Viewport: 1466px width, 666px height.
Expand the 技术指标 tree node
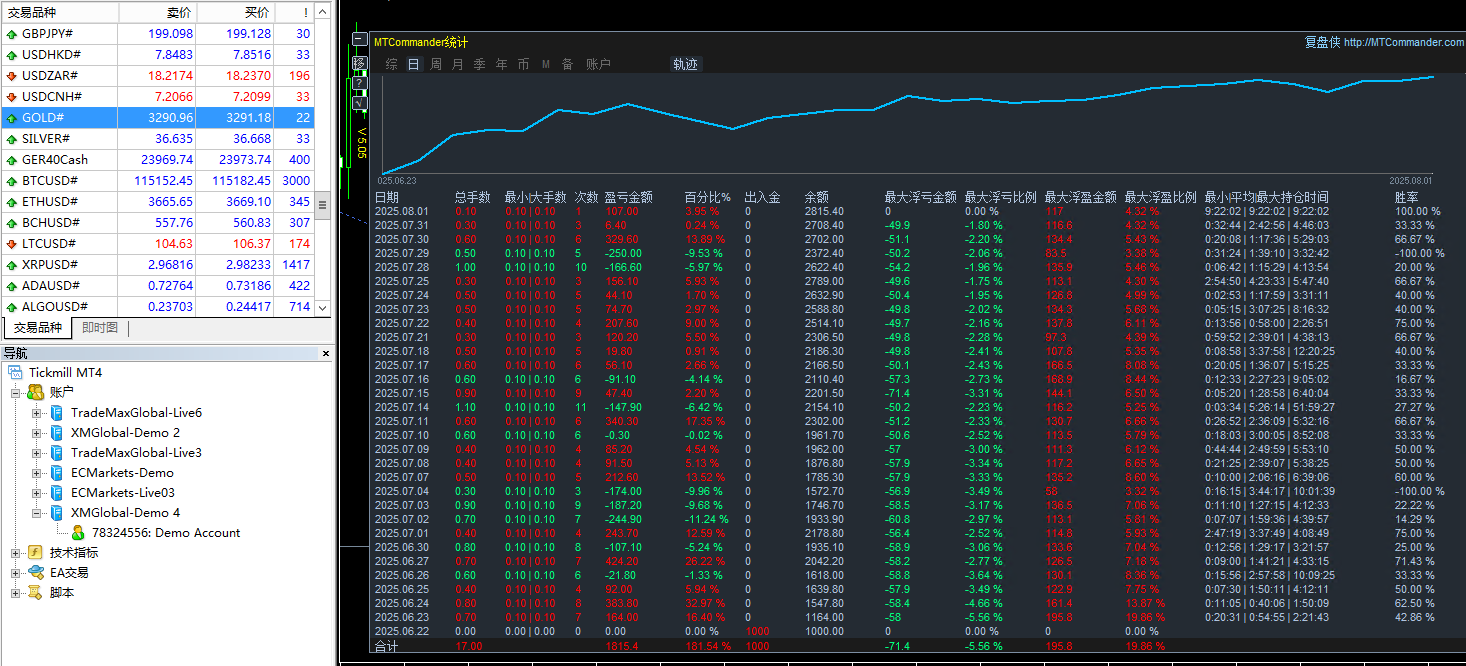click(16, 553)
